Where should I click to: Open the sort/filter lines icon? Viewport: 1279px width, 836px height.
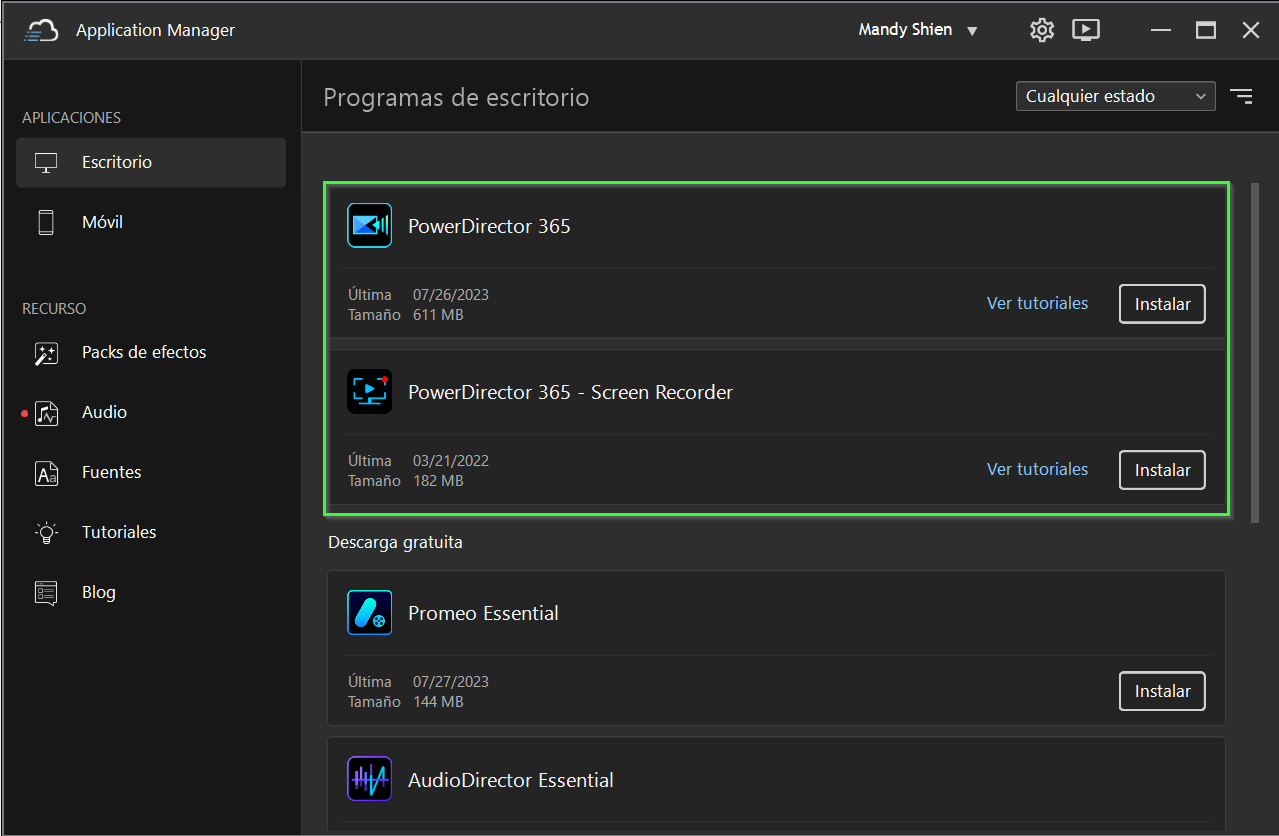pos(1241,96)
